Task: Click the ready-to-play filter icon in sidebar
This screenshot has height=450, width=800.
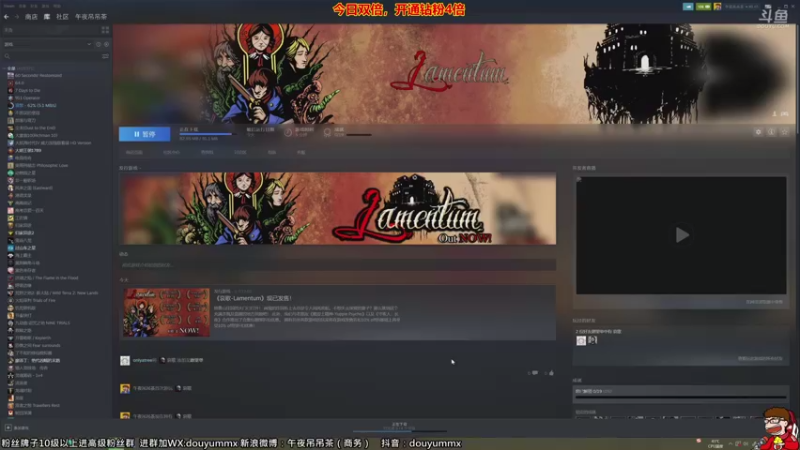Action: coord(106,44)
